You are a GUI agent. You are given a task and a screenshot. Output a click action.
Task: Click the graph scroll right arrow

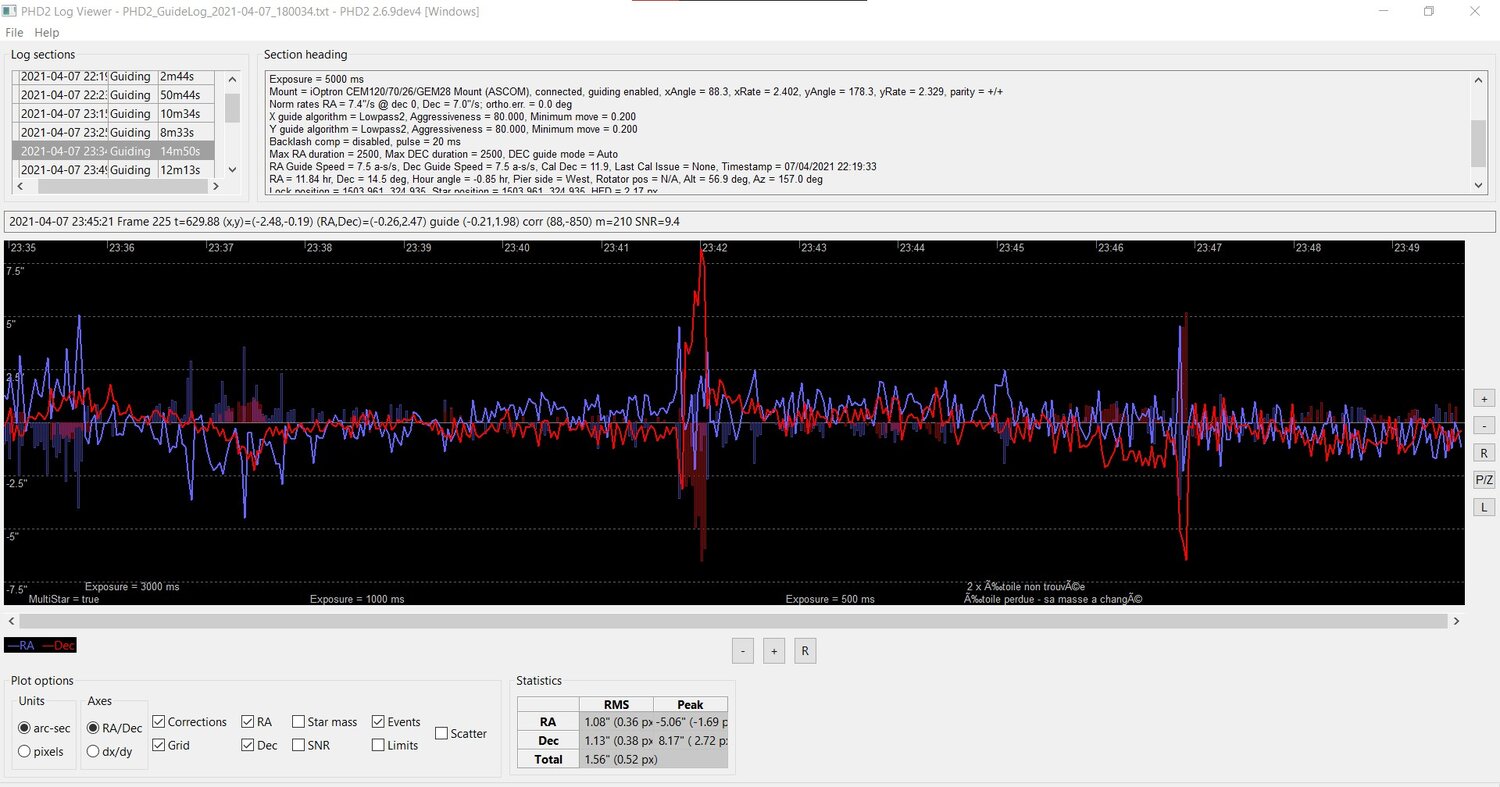(x=1456, y=621)
